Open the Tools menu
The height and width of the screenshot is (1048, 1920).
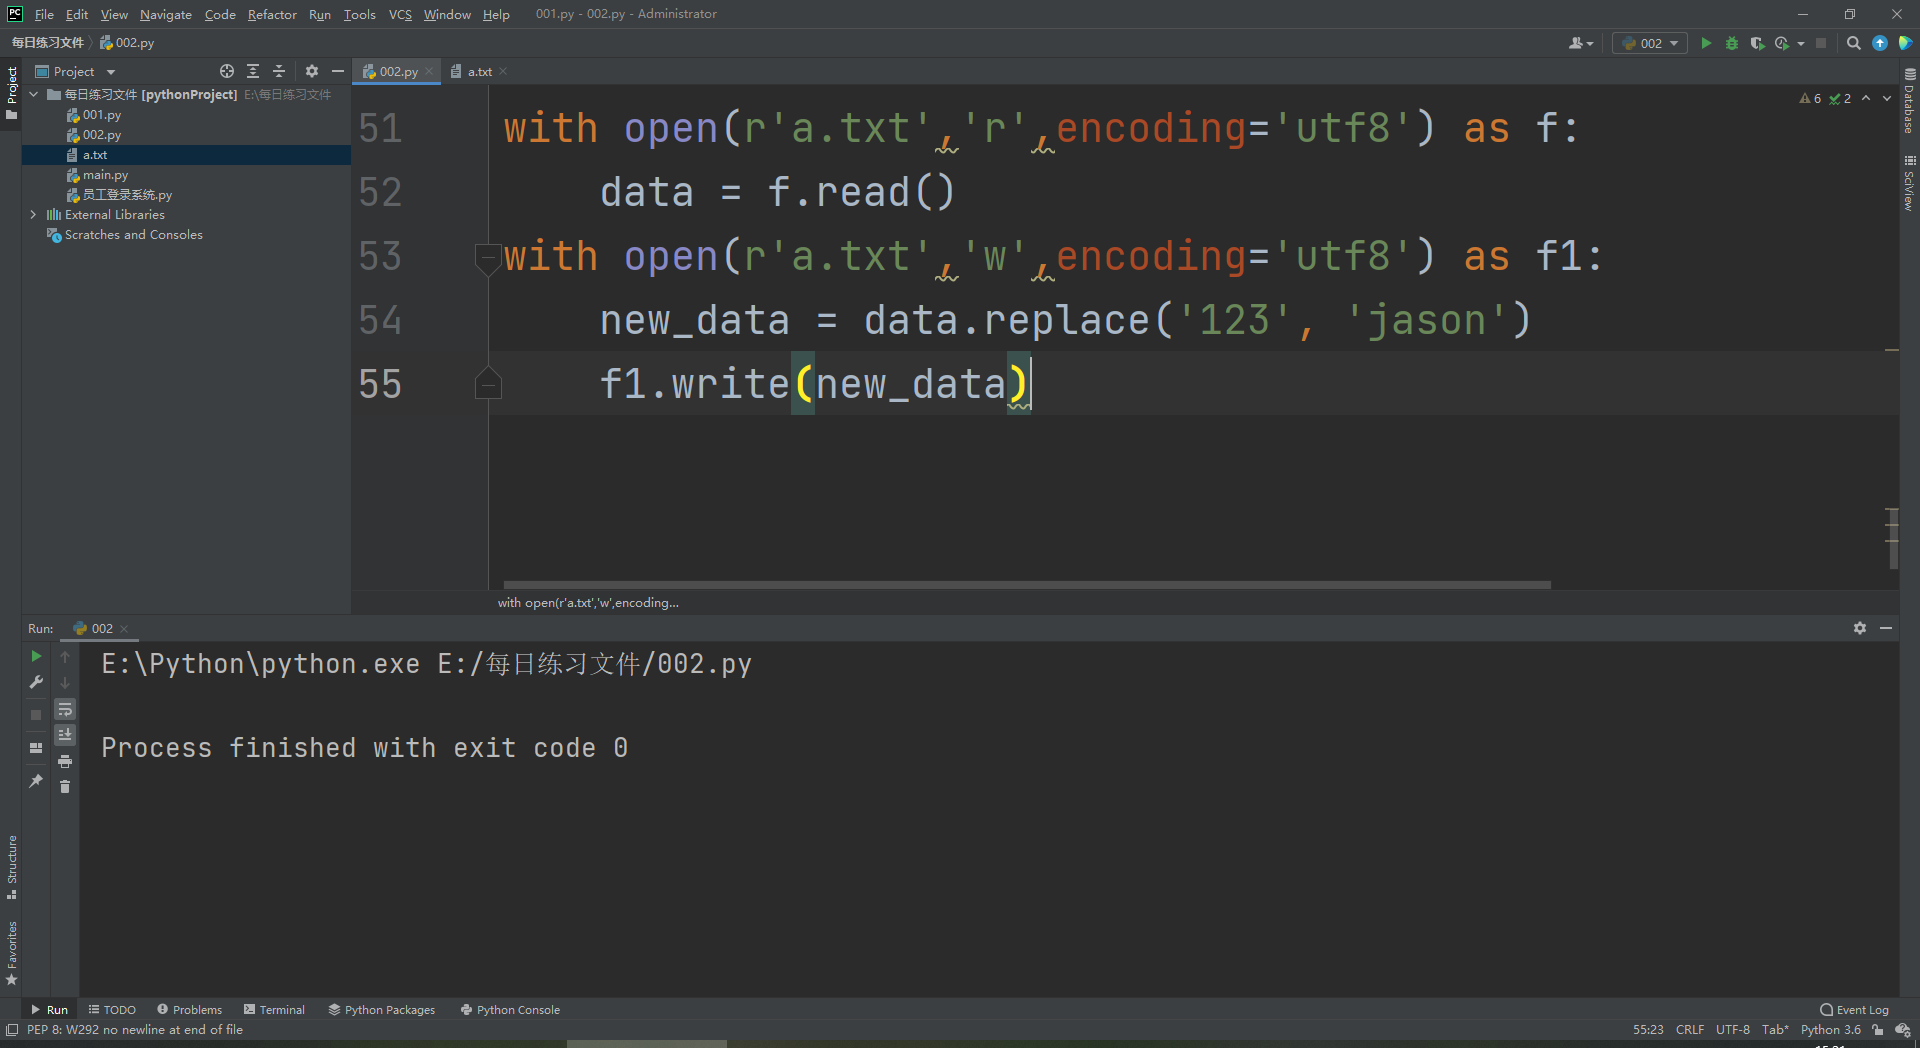point(359,14)
